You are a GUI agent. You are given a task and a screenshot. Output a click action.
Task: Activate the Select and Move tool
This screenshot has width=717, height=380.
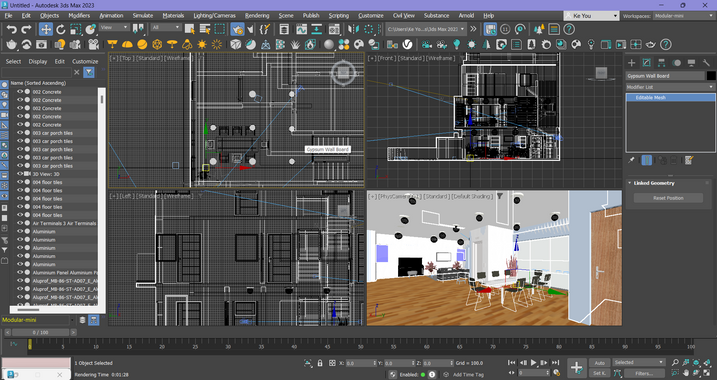click(46, 30)
